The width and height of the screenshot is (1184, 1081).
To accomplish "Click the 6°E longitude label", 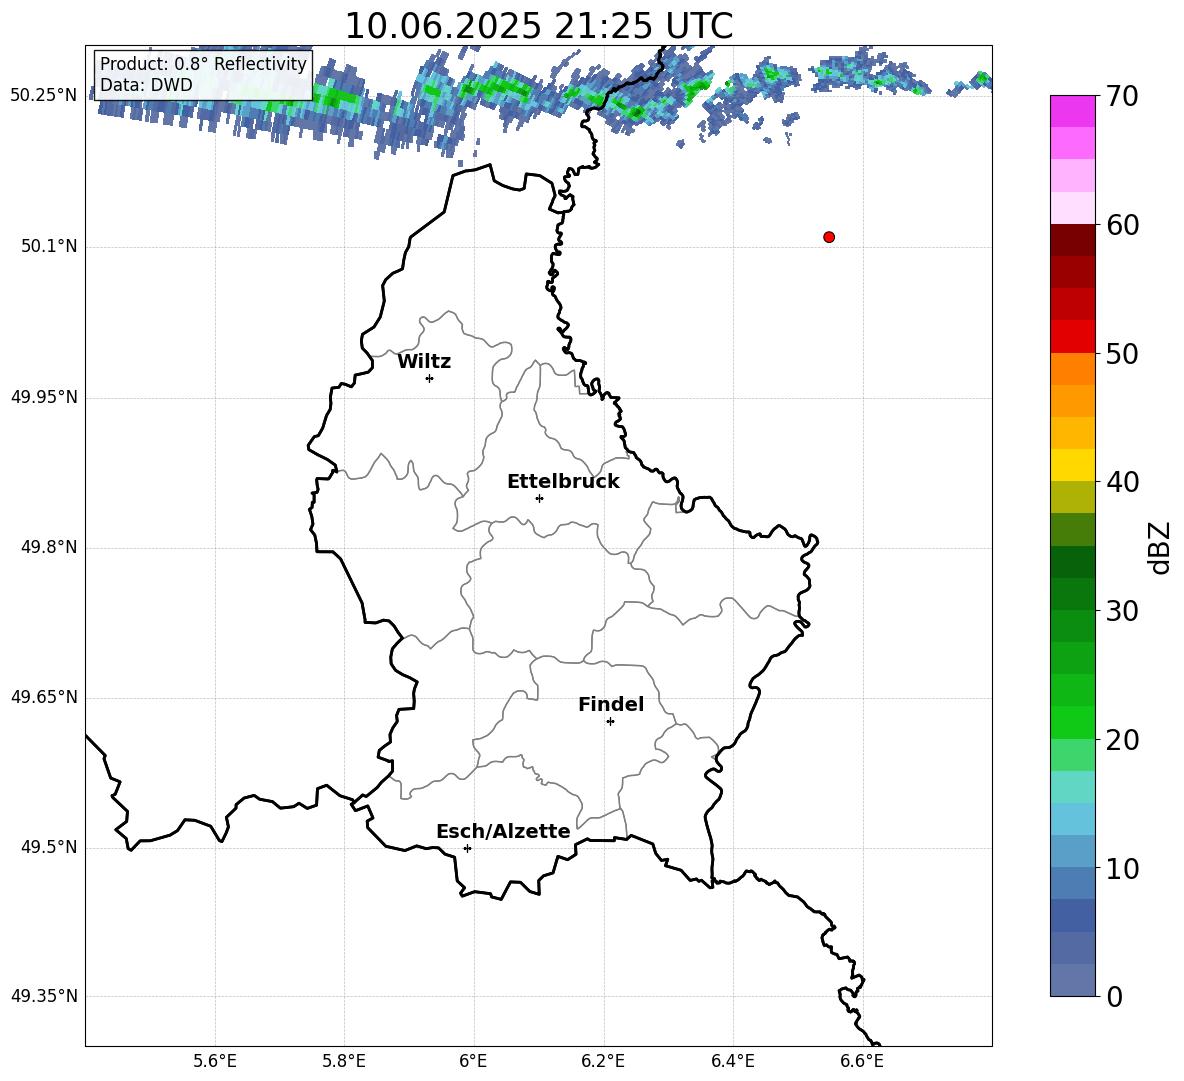I will click(473, 1061).
